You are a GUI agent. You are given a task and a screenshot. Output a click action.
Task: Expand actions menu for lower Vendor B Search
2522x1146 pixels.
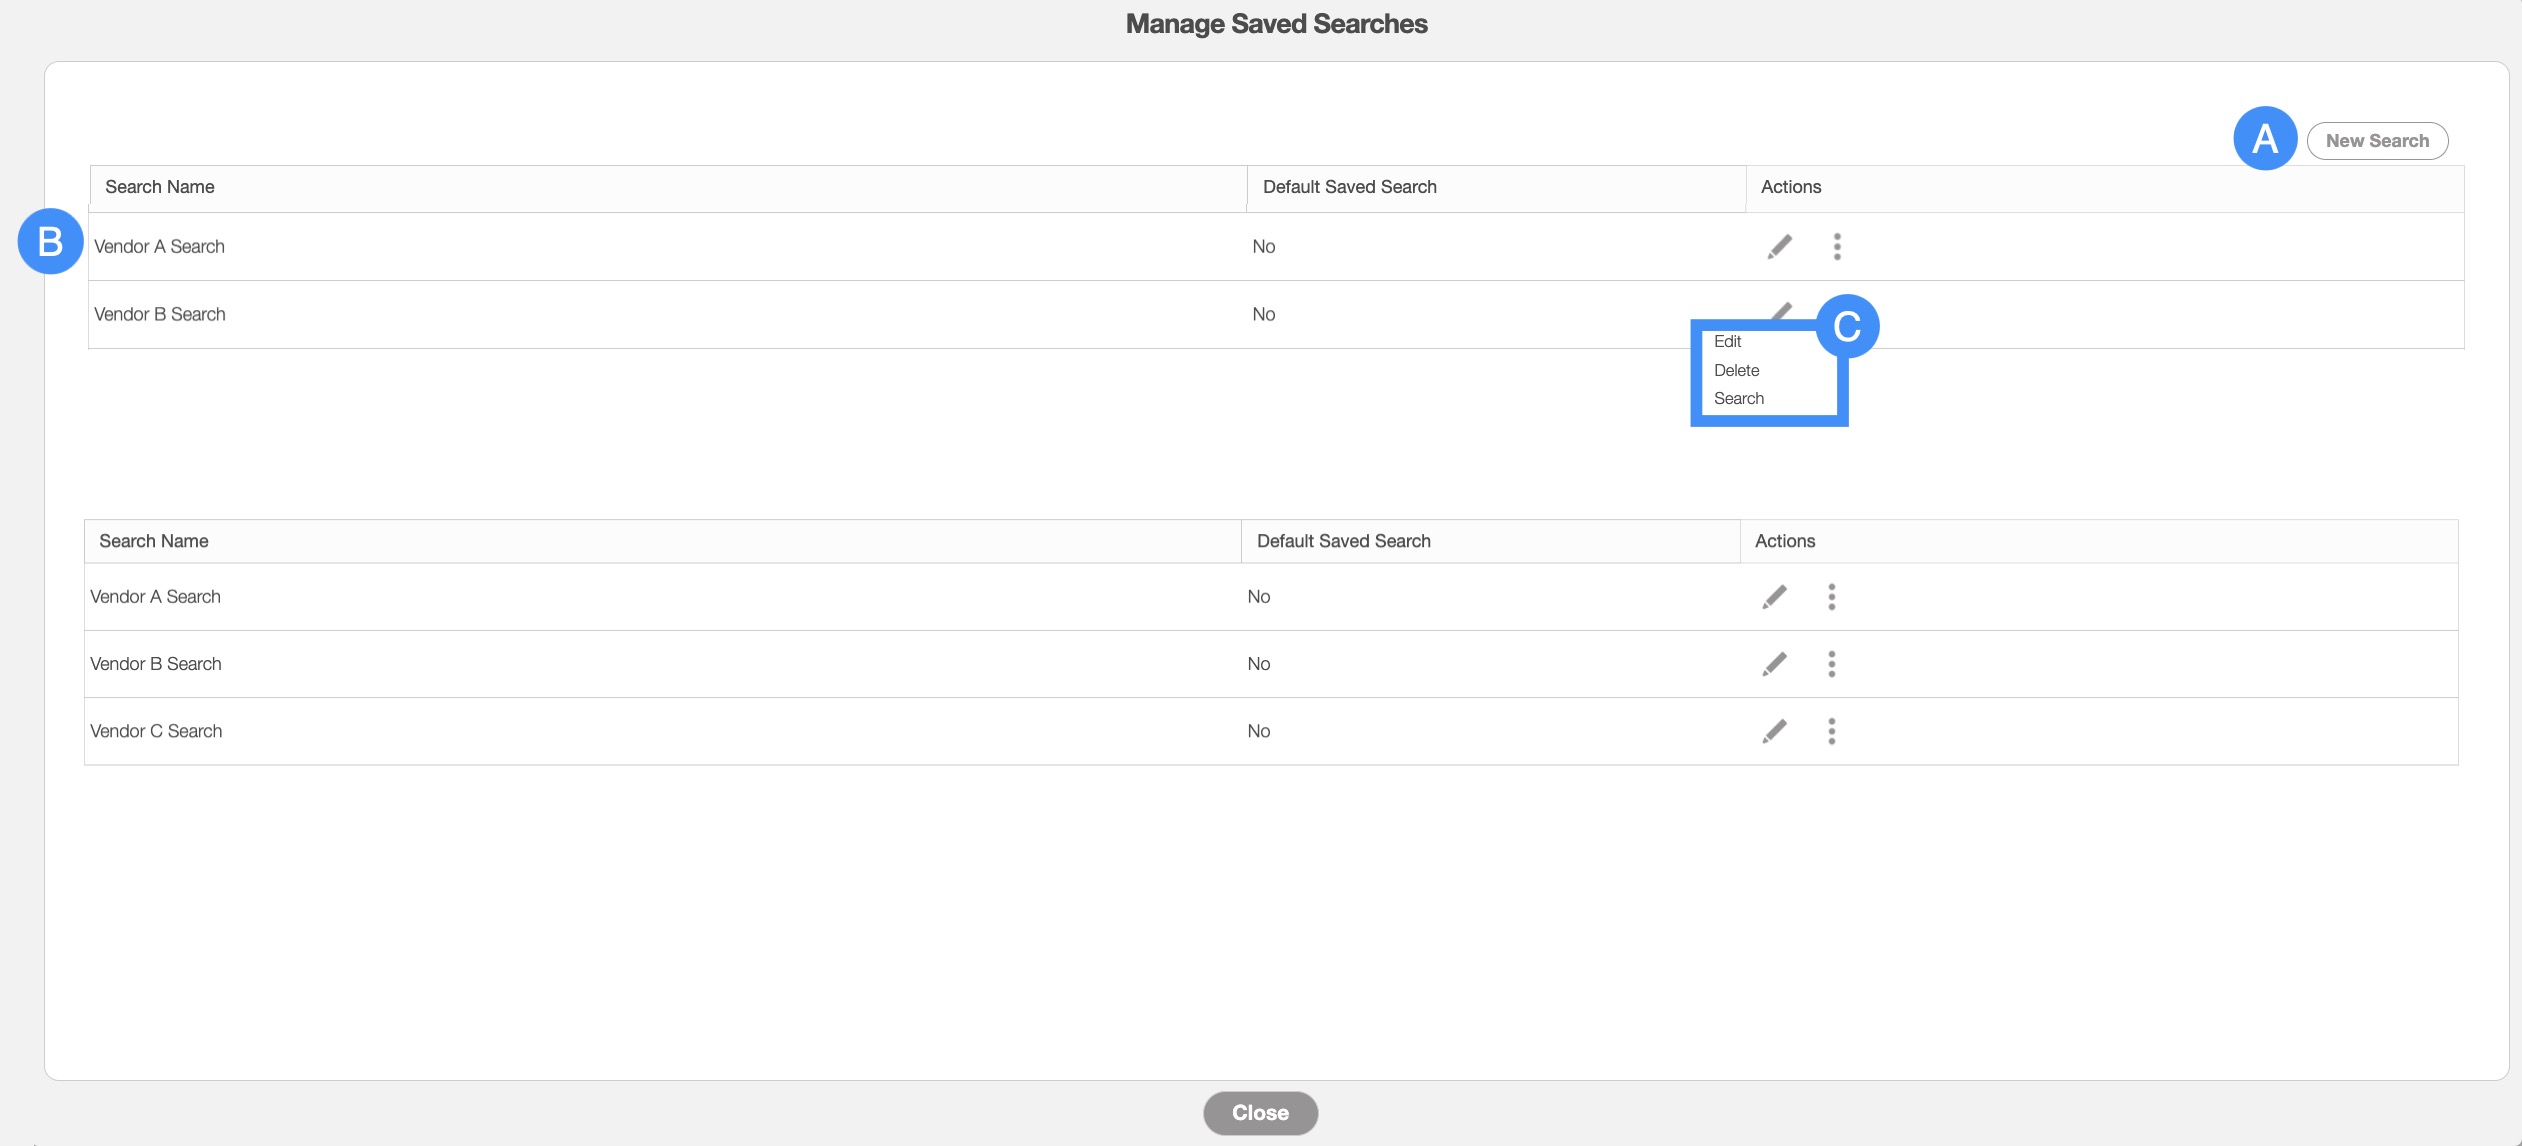click(1831, 664)
